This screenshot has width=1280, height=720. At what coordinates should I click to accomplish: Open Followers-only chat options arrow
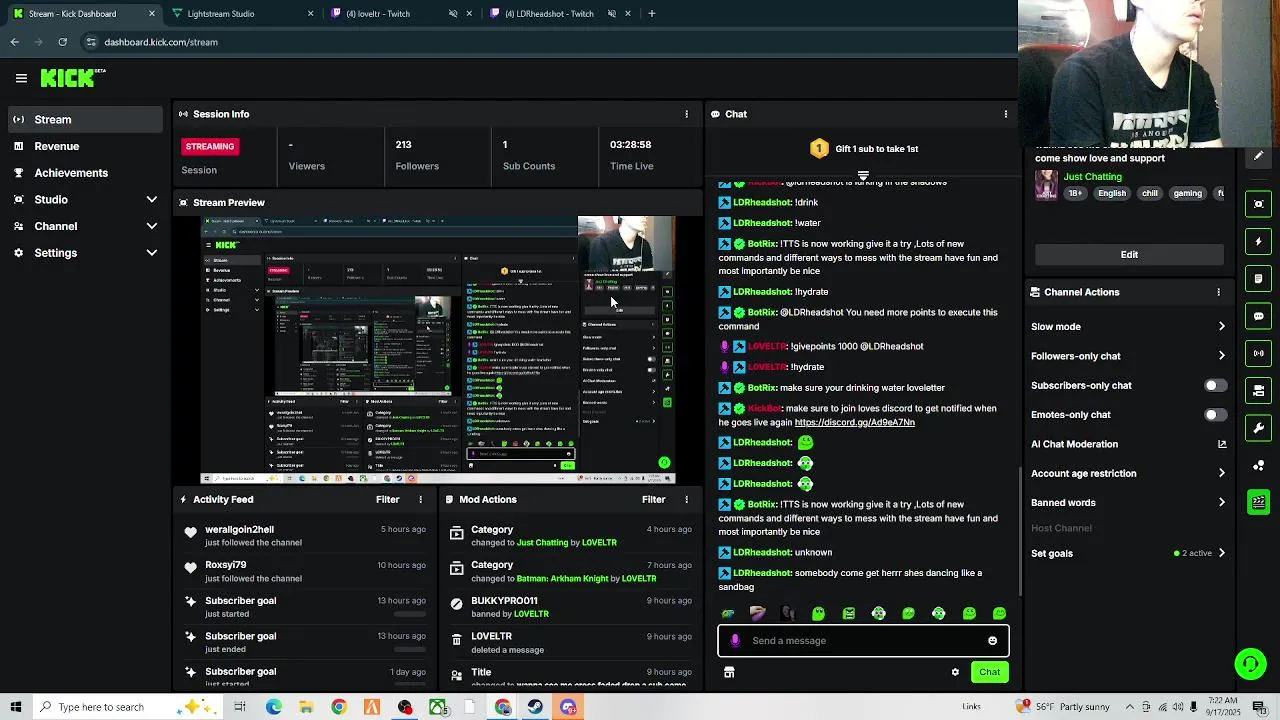coord(1221,356)
